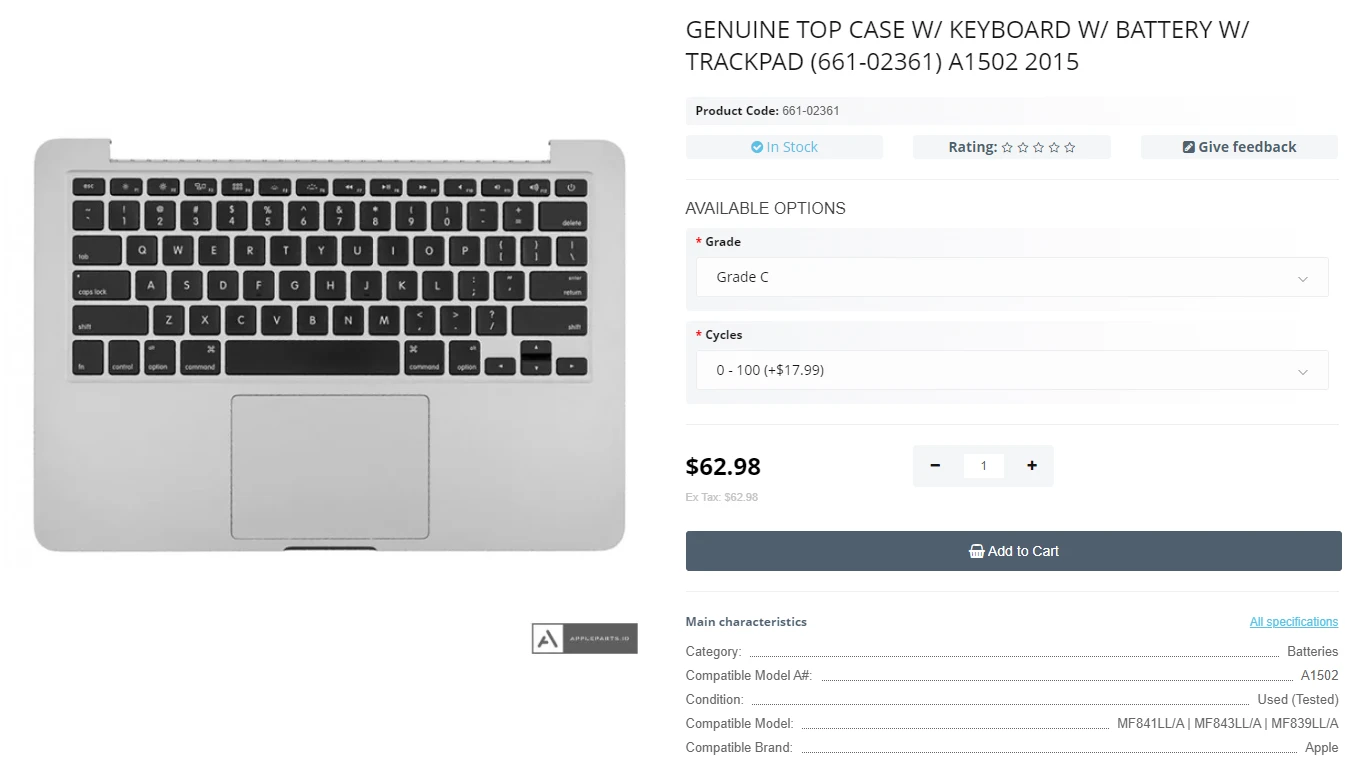
Task: Click the basket icon on Add to Cart
Action: (976, 550)
